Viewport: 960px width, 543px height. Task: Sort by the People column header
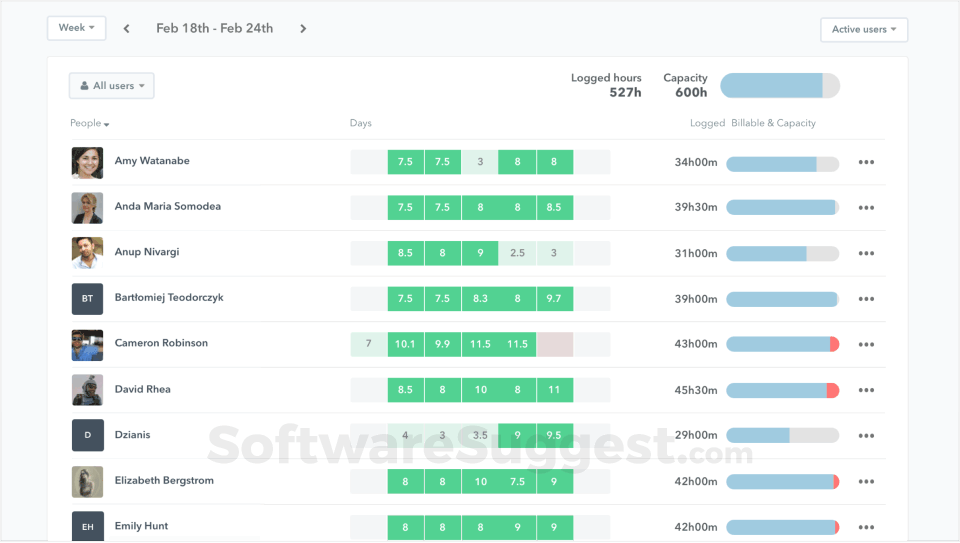(89, 124)
